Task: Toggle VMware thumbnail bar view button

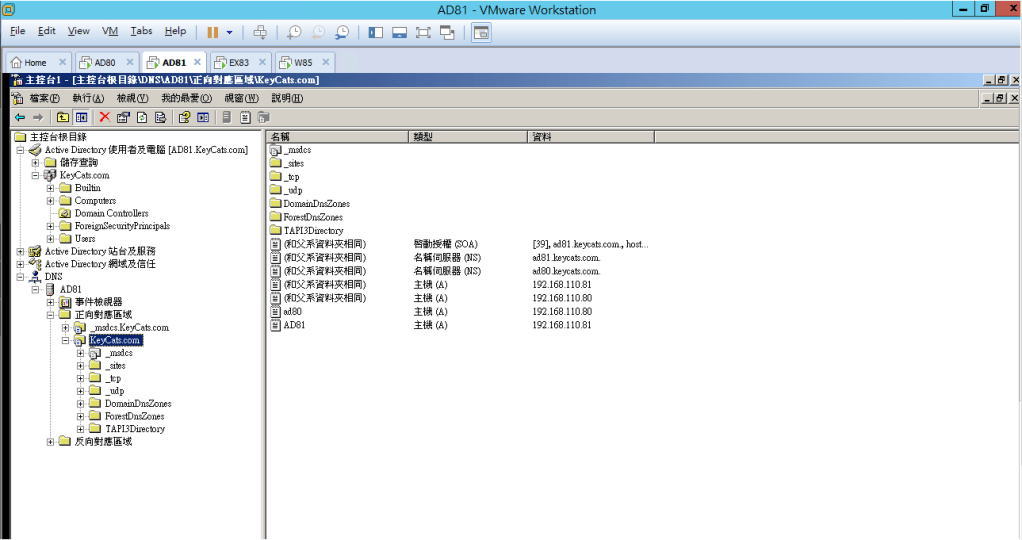Action: click(x=399, y=32)
